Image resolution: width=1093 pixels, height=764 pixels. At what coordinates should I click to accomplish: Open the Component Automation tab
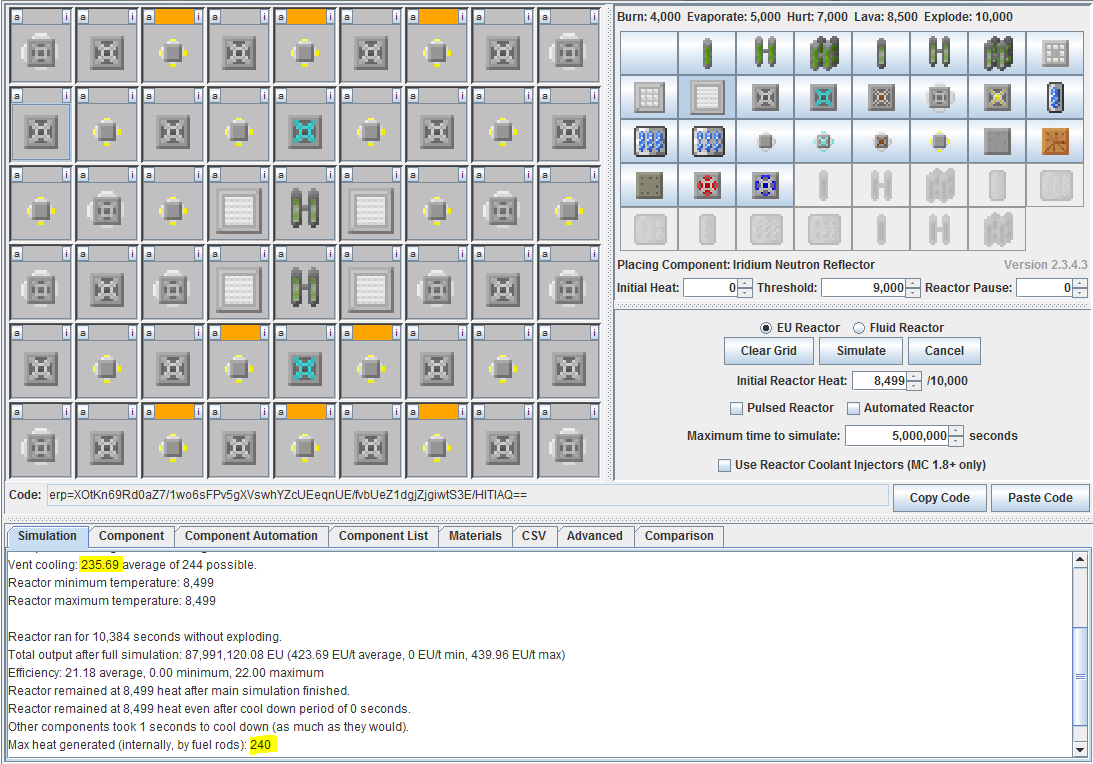[x=251, y=536]
